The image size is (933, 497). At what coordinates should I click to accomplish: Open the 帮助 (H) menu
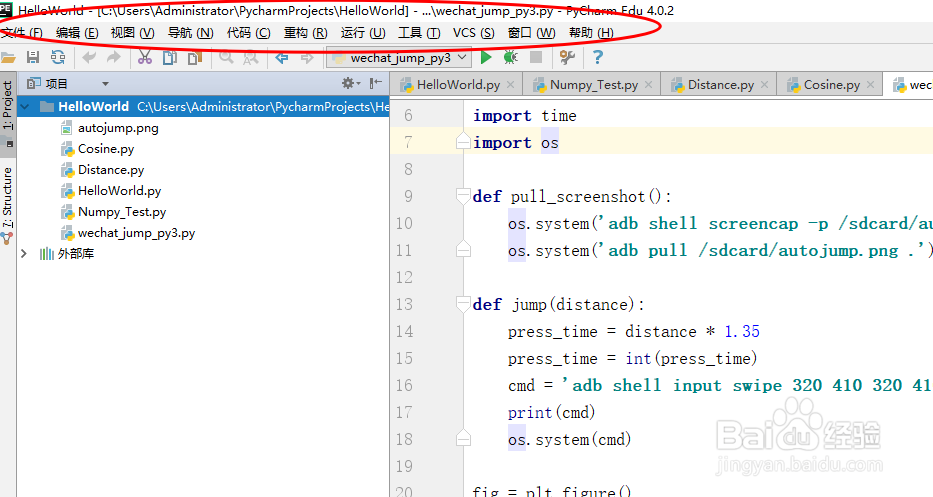pos(591,33)
